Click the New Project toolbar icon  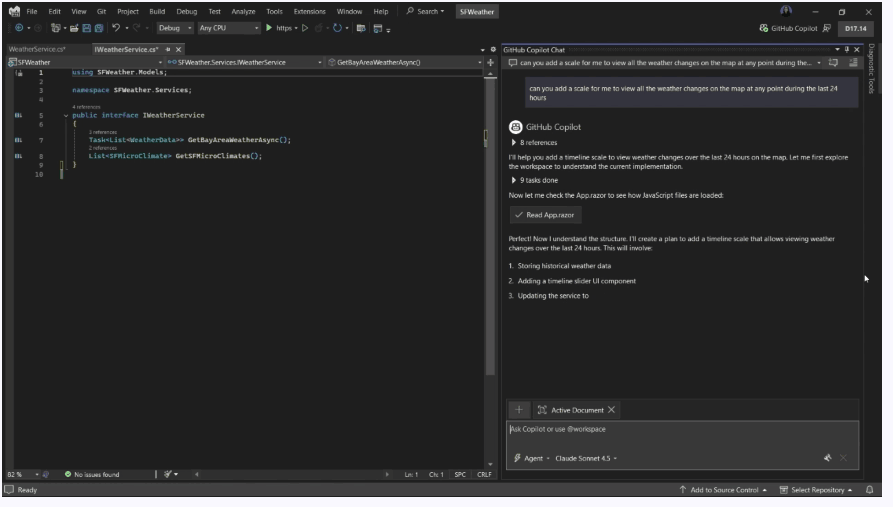pyautogui.click(x=56, y=28)
